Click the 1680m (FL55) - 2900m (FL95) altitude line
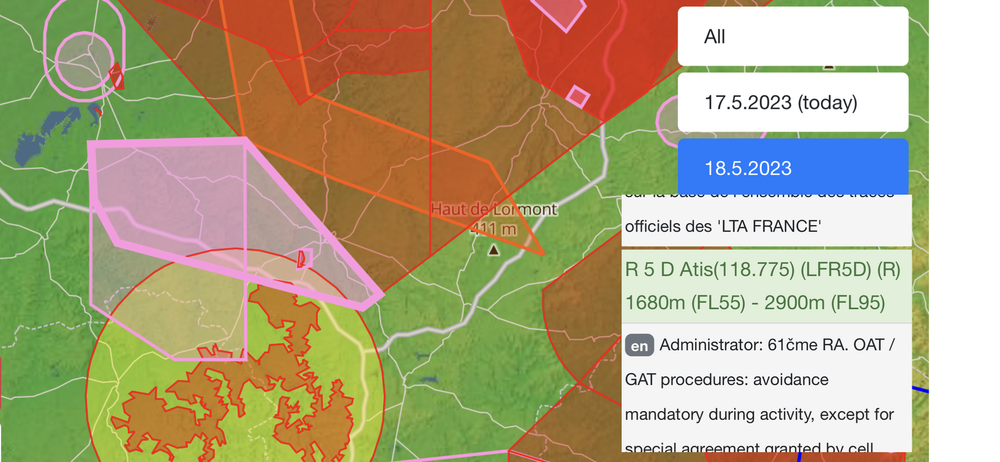This screenshot has width=1000, height=462. pos(755,303)
